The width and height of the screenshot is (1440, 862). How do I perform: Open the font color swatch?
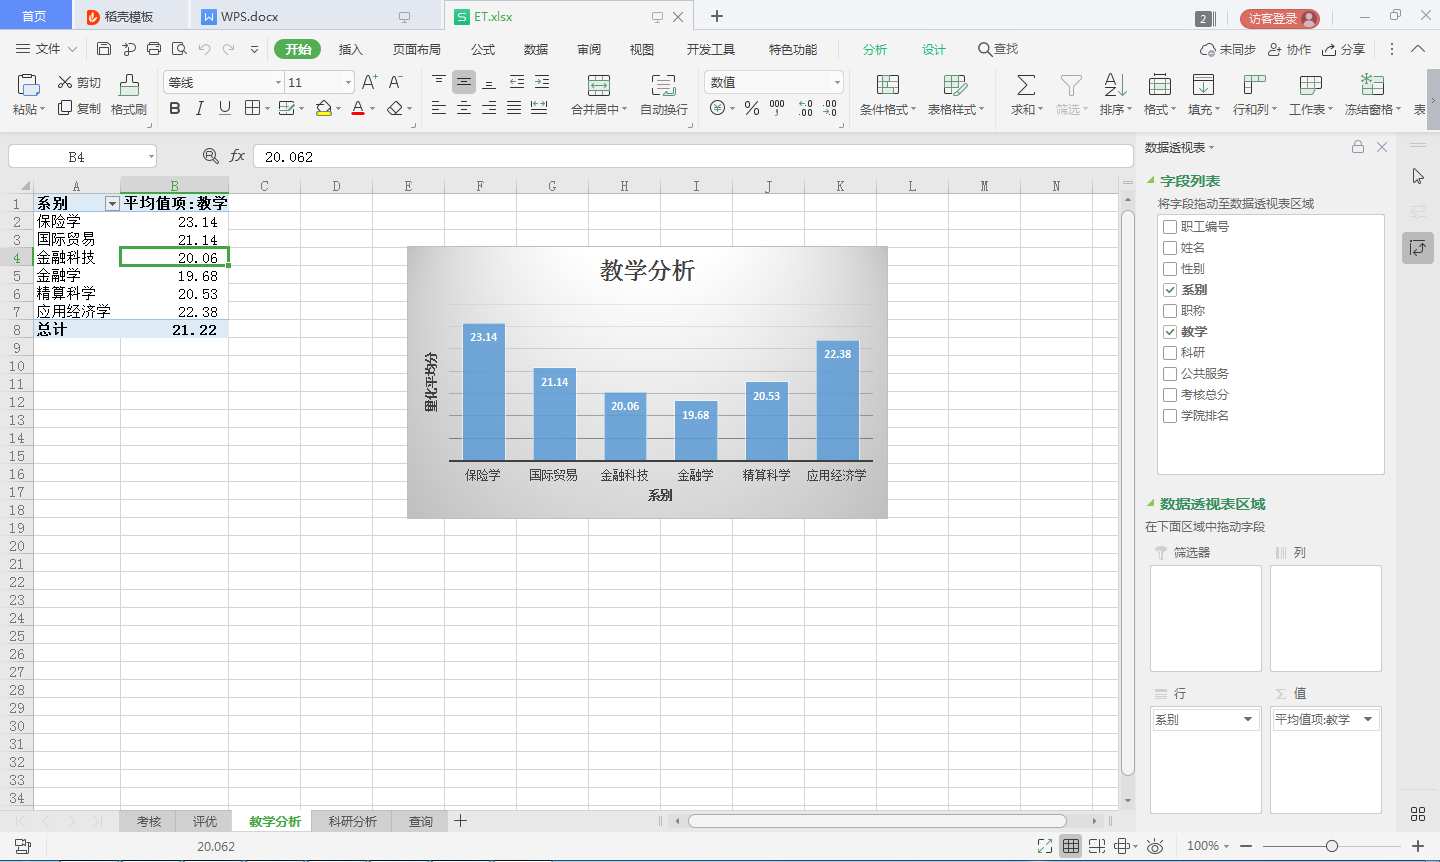pos(358,108)
